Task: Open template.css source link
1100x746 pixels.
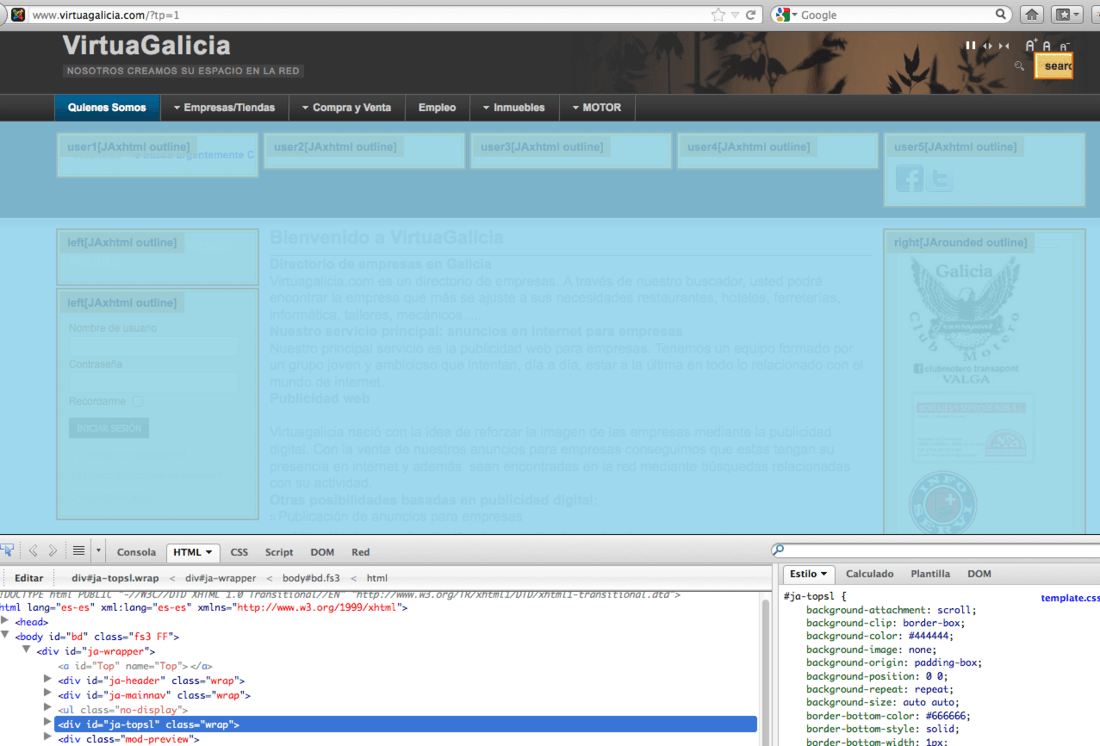Action: [x=1070, y=598]
